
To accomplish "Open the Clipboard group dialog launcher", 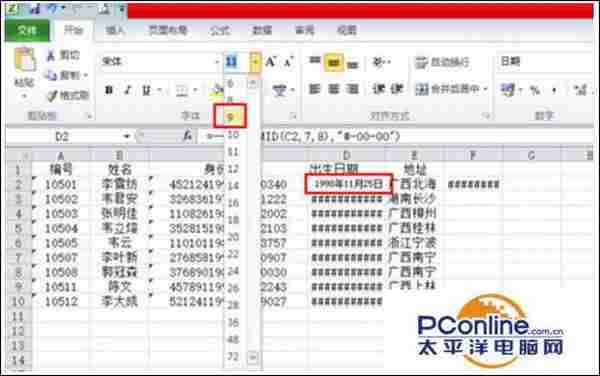I will [89, 116].
